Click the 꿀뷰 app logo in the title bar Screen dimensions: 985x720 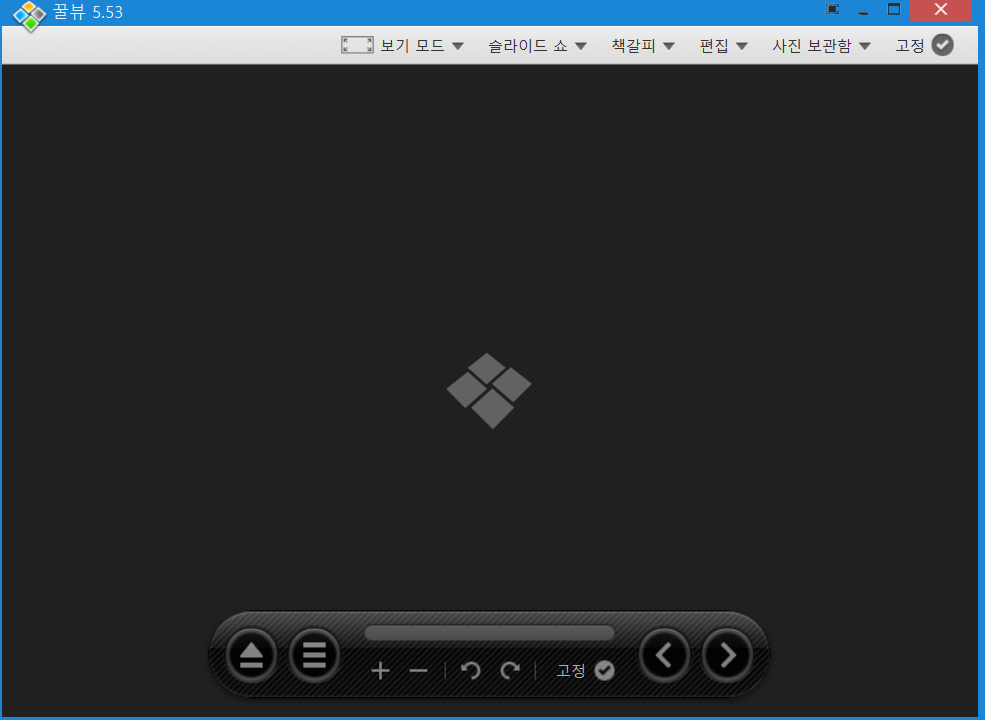[30, 14]
